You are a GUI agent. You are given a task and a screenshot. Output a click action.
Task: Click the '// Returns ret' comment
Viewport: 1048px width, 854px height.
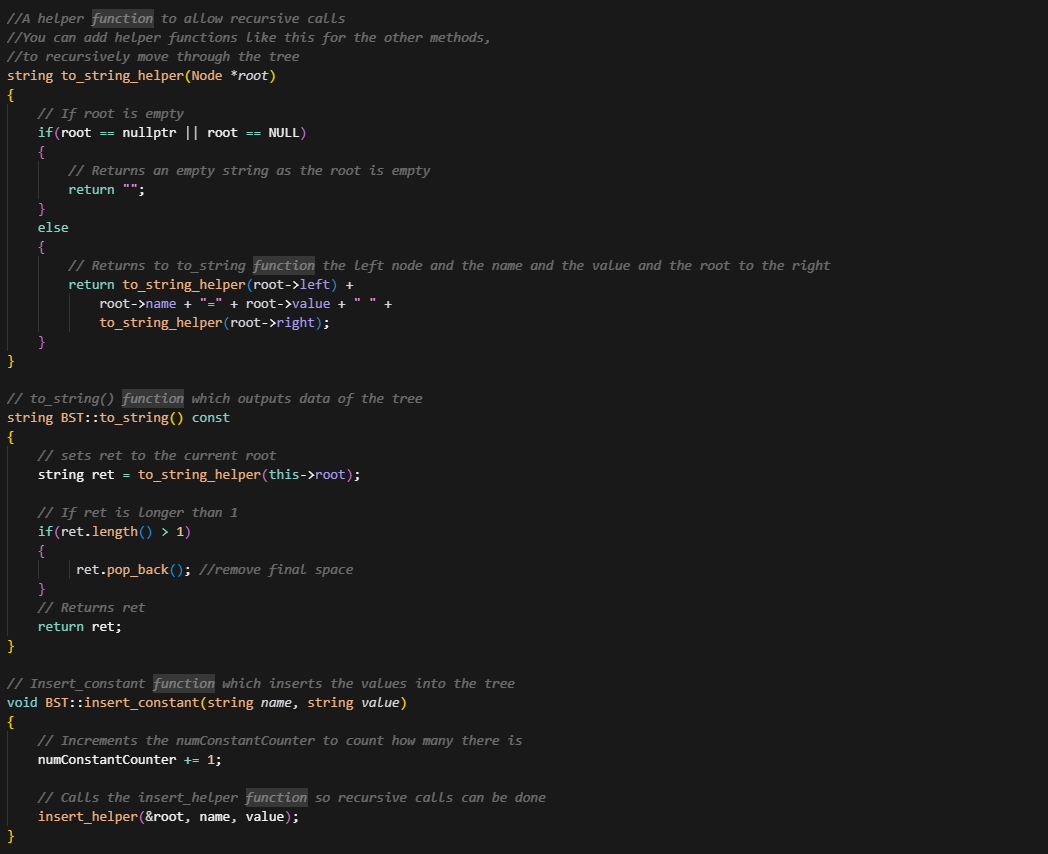tap(91, 607)
